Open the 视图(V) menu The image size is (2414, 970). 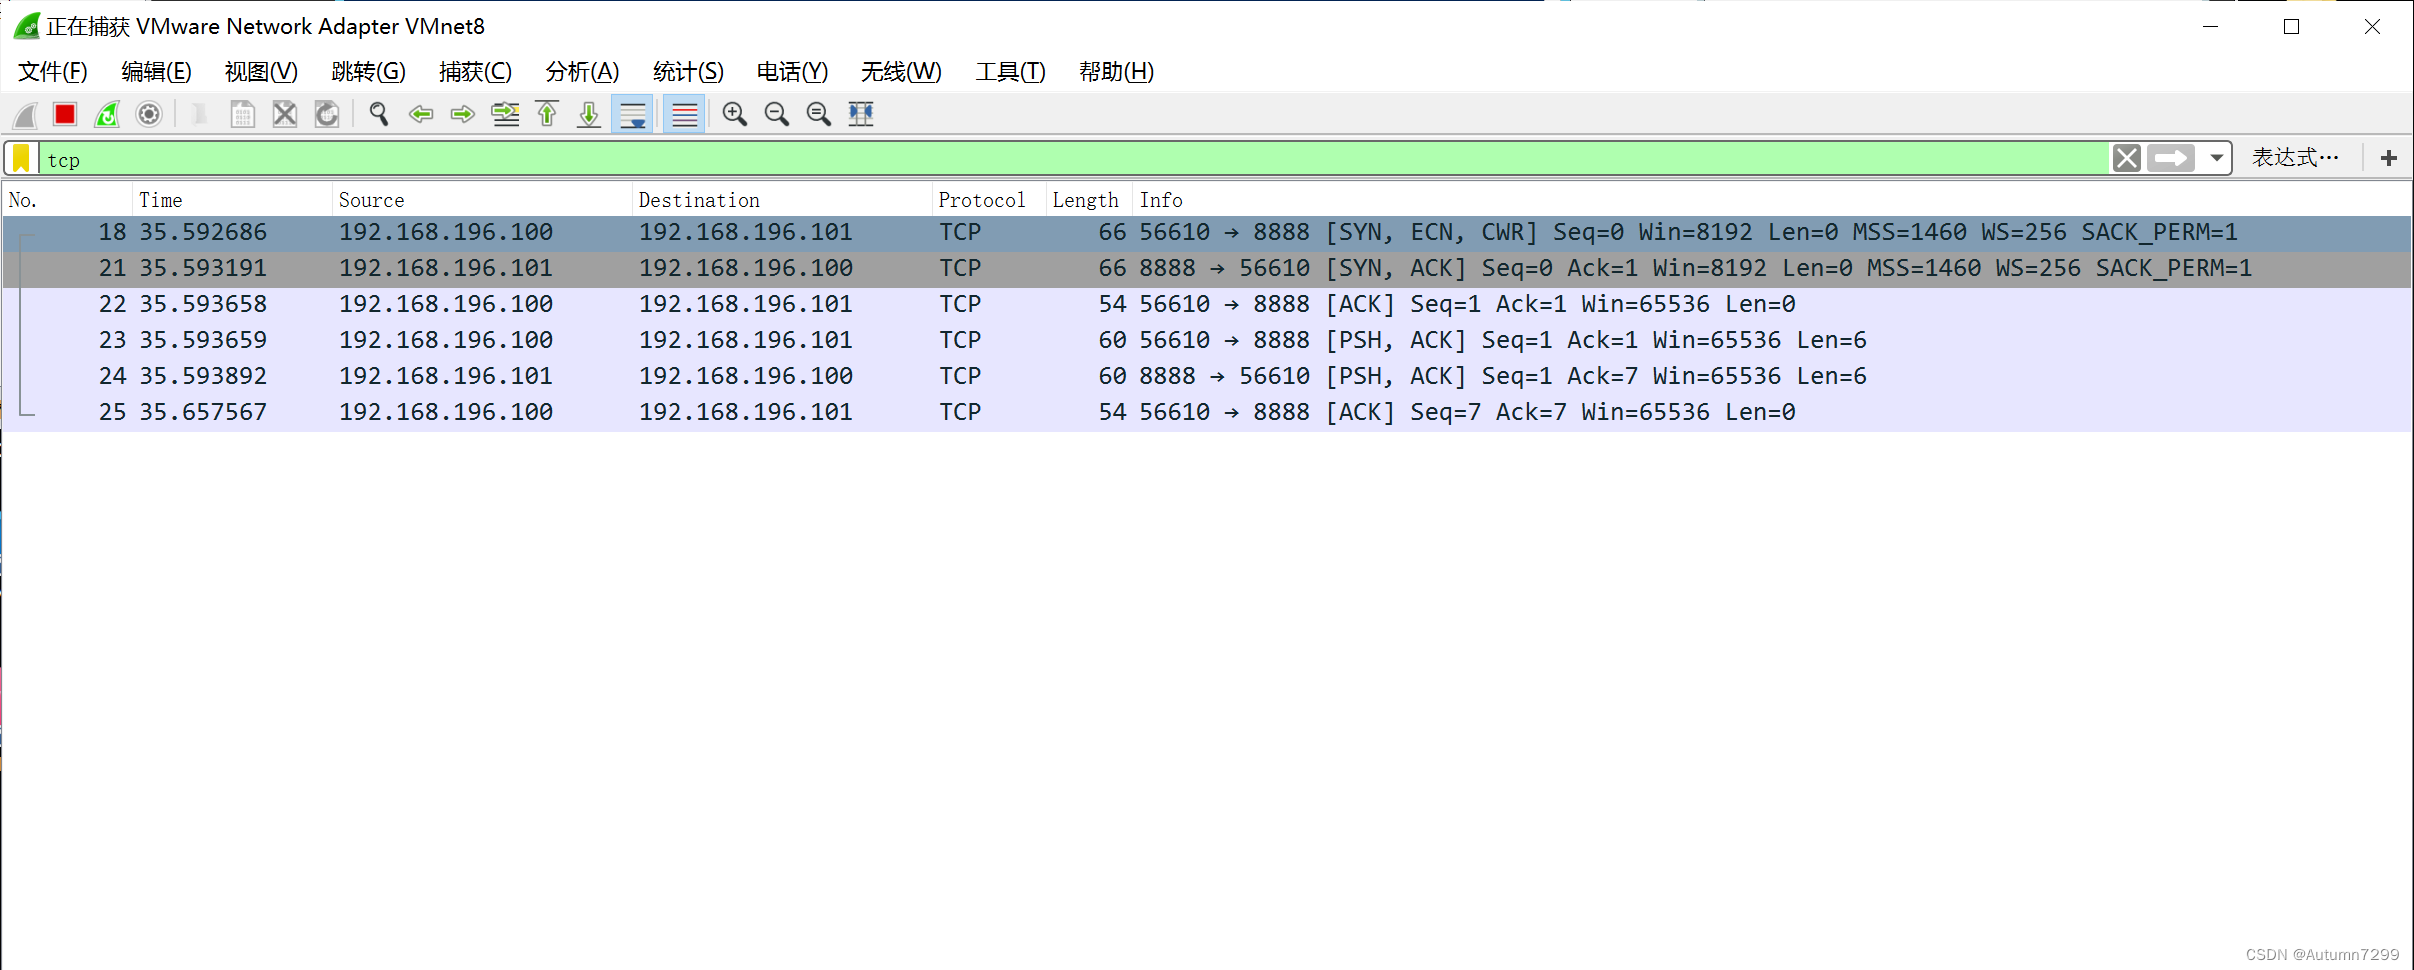pyautogui.click(x=261, y=72)
